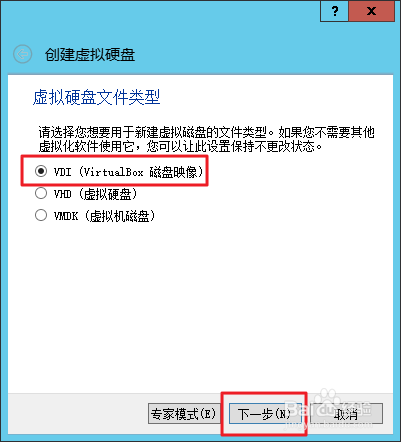Close the dialog with the X button
The width and height of the screenshot is (401, 442).
(371, 11)
